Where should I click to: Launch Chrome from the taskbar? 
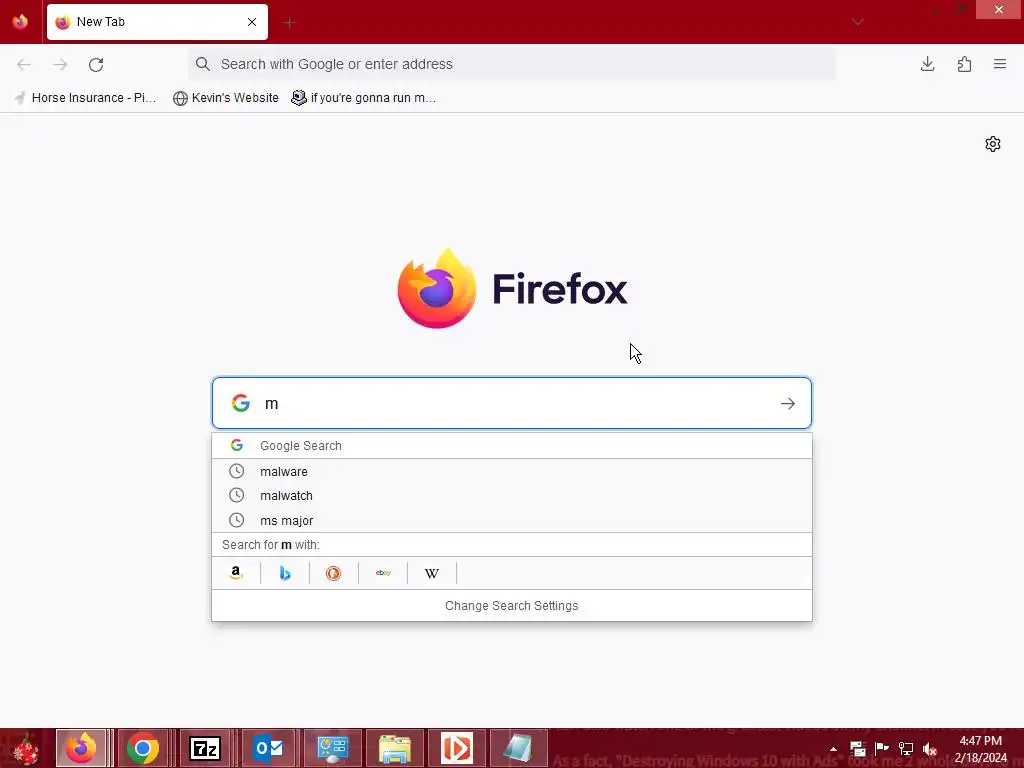tap(142, 748)
